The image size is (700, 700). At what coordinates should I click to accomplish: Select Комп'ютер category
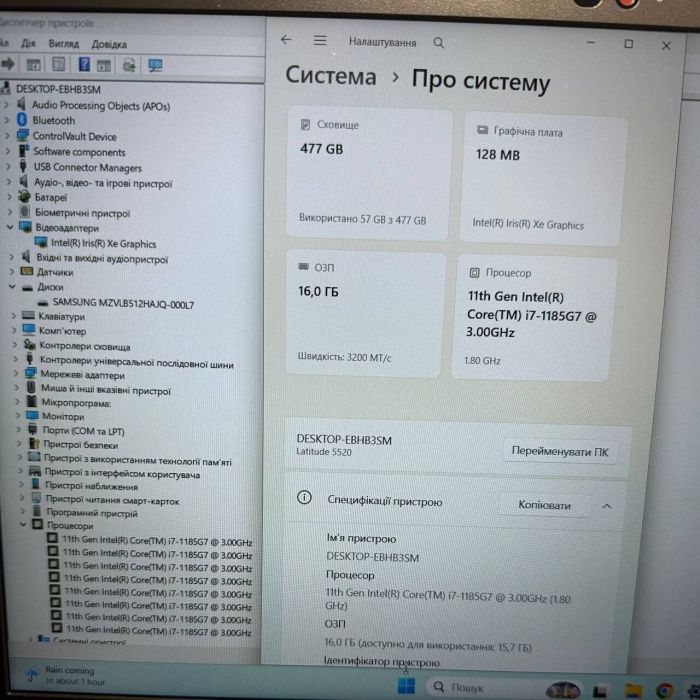pyautogui.click(x=62, y=331)
